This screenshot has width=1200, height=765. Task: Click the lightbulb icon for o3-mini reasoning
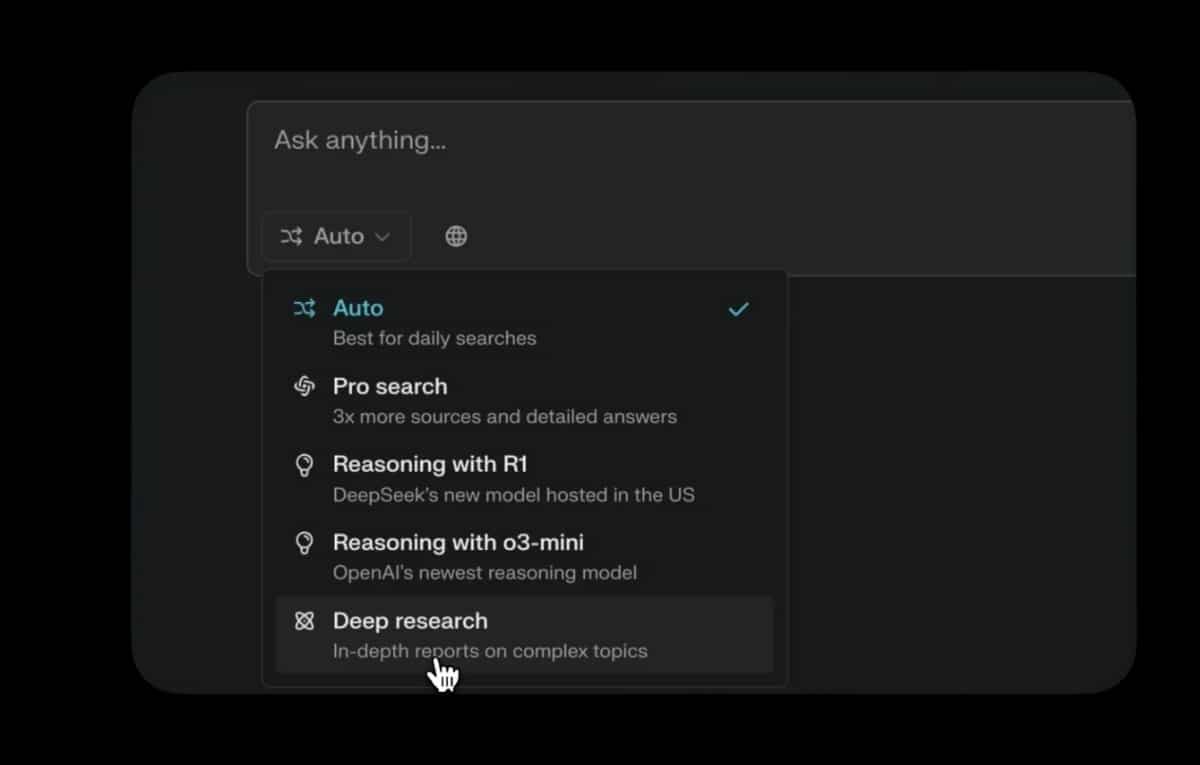(x=304, y=543)
